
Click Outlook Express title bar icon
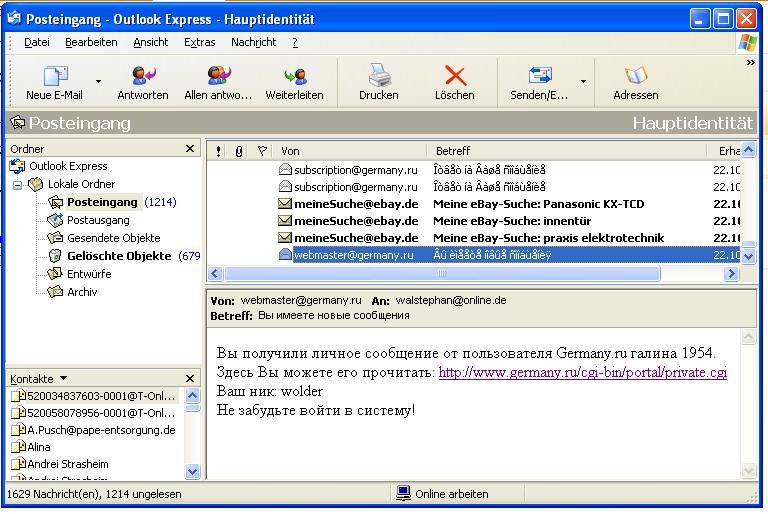click(x=15, y=19)
